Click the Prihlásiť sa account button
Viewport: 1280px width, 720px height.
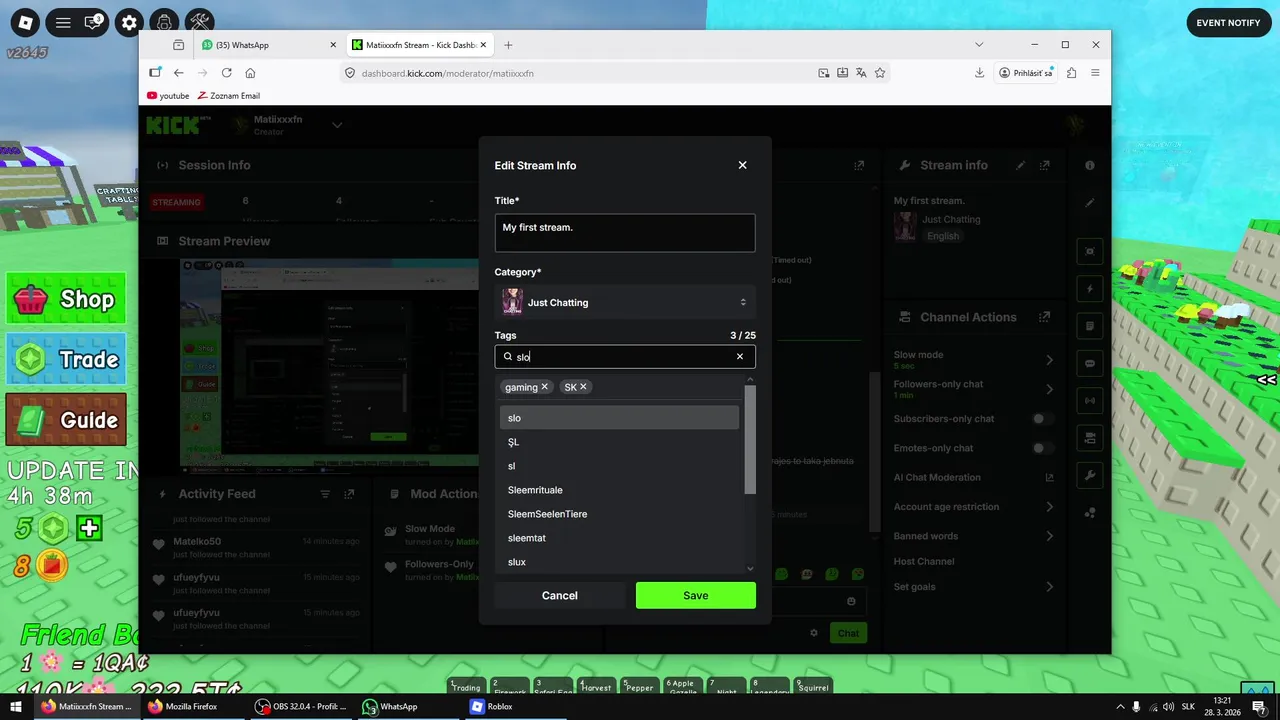point(1027,73)
